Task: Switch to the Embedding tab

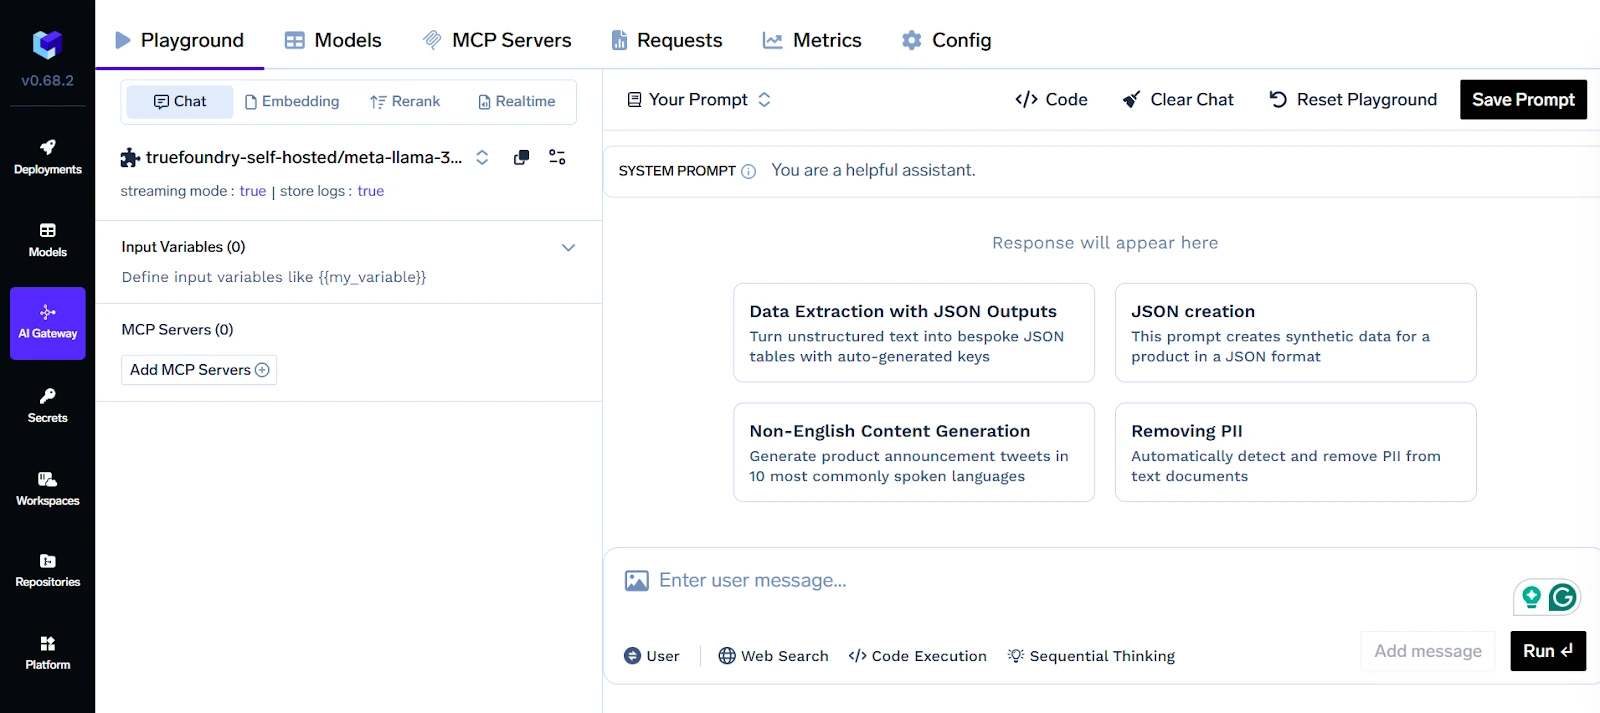Action: click(292, 101)
